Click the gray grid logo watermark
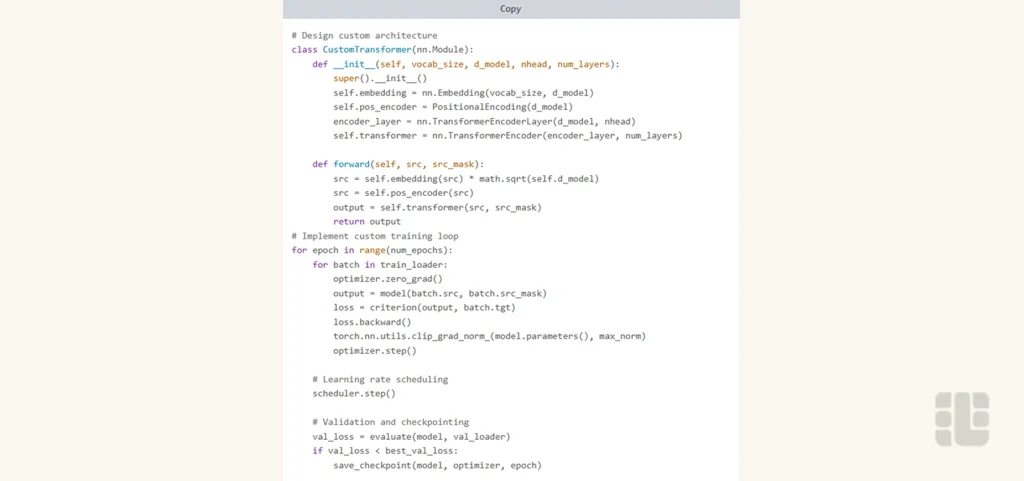The height and width of the screenshot is (481, 1024). (962, 419)
